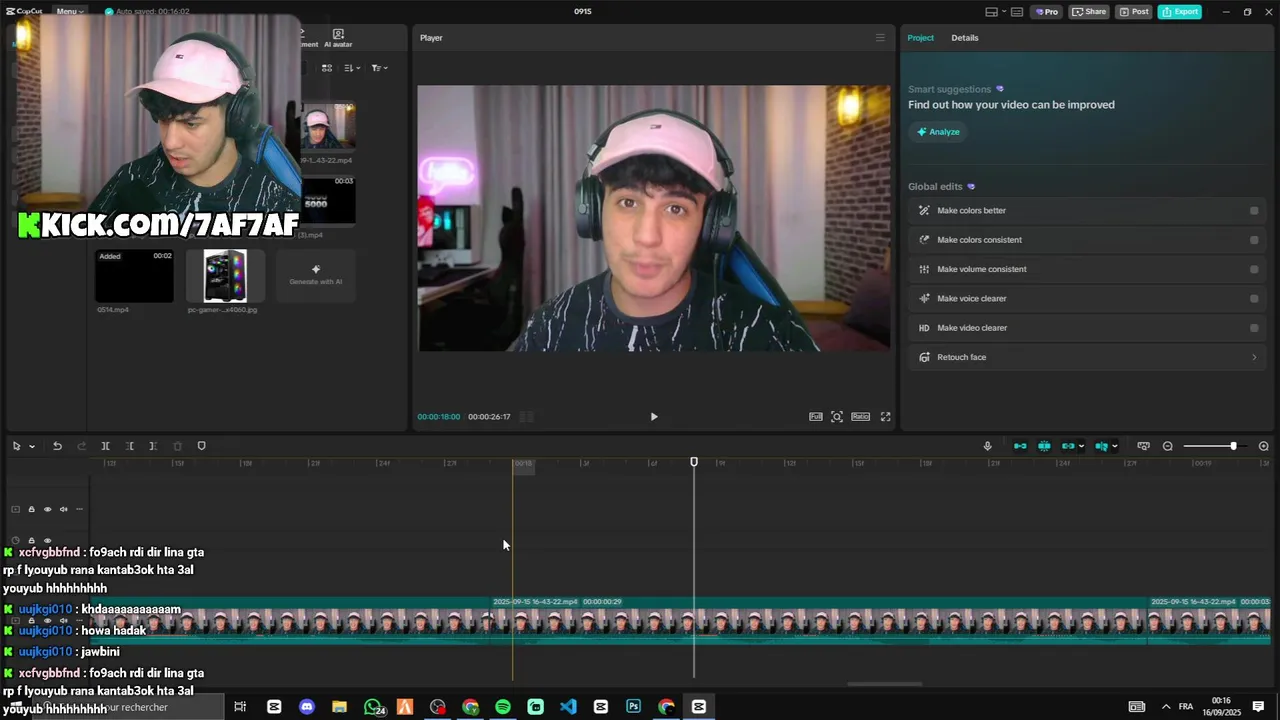Click the Export button
Viewport: 1280px width, 720px height.
pyautogui.click(x=1179, y=12)
